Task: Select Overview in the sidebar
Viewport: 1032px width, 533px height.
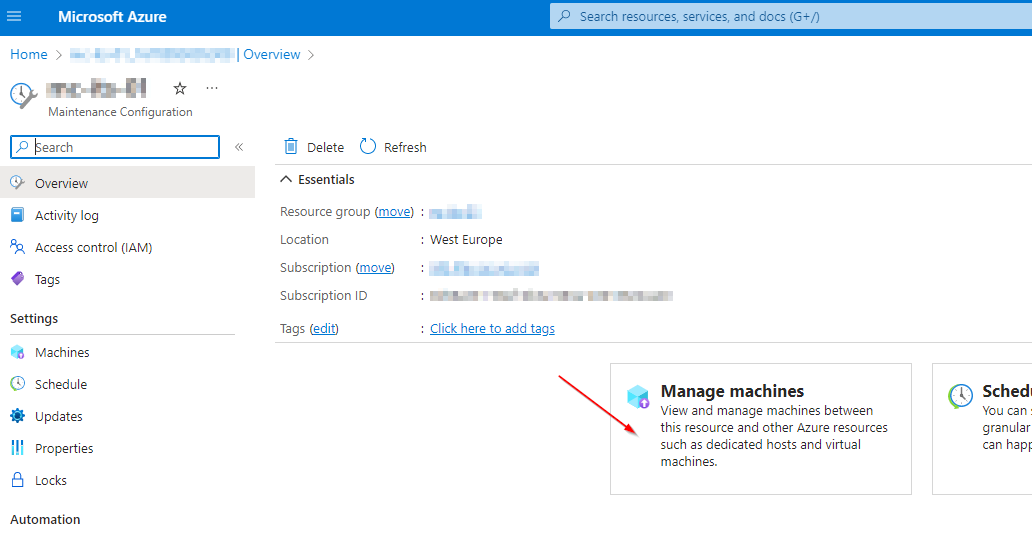Action: pos(128,183)
